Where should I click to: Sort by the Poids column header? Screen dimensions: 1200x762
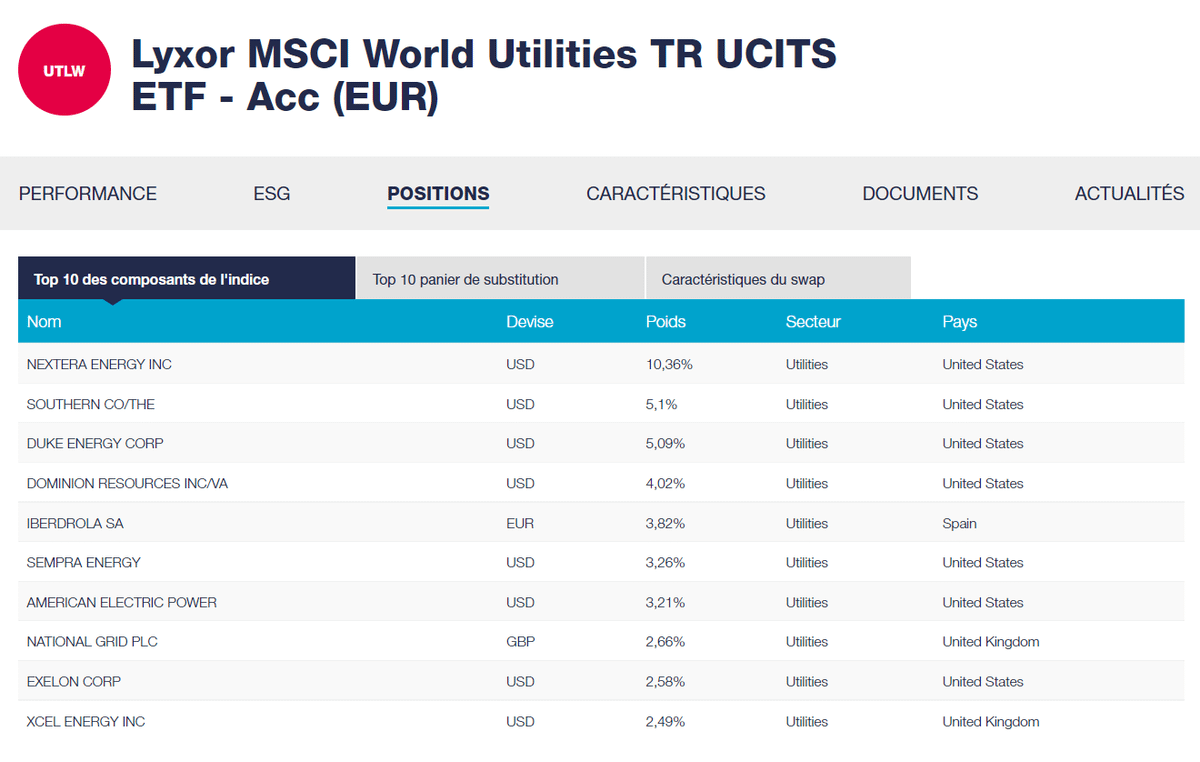[666, 322]
